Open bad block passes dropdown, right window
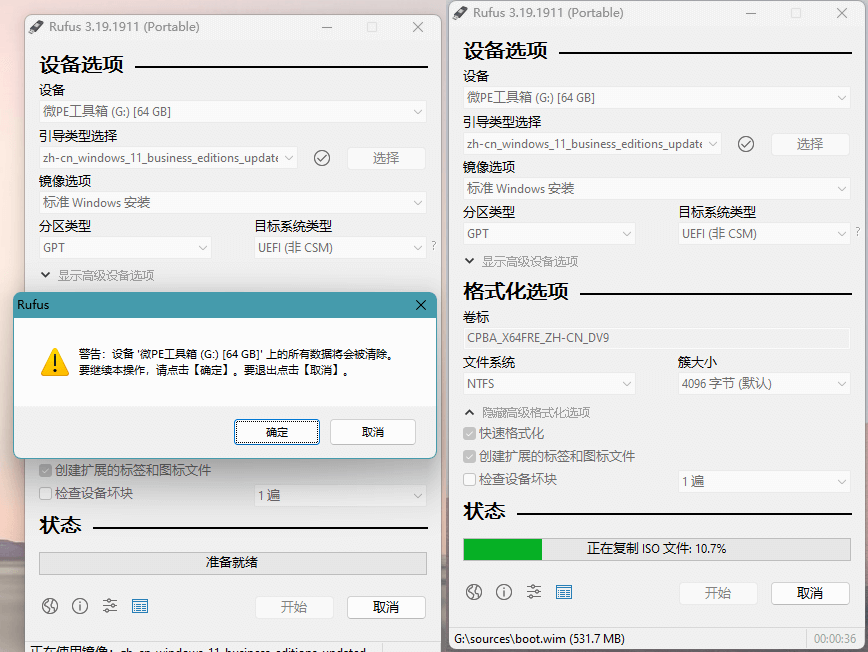Image resolution: width=868 pixels, height=652 pixels. [x=764, y=482]
